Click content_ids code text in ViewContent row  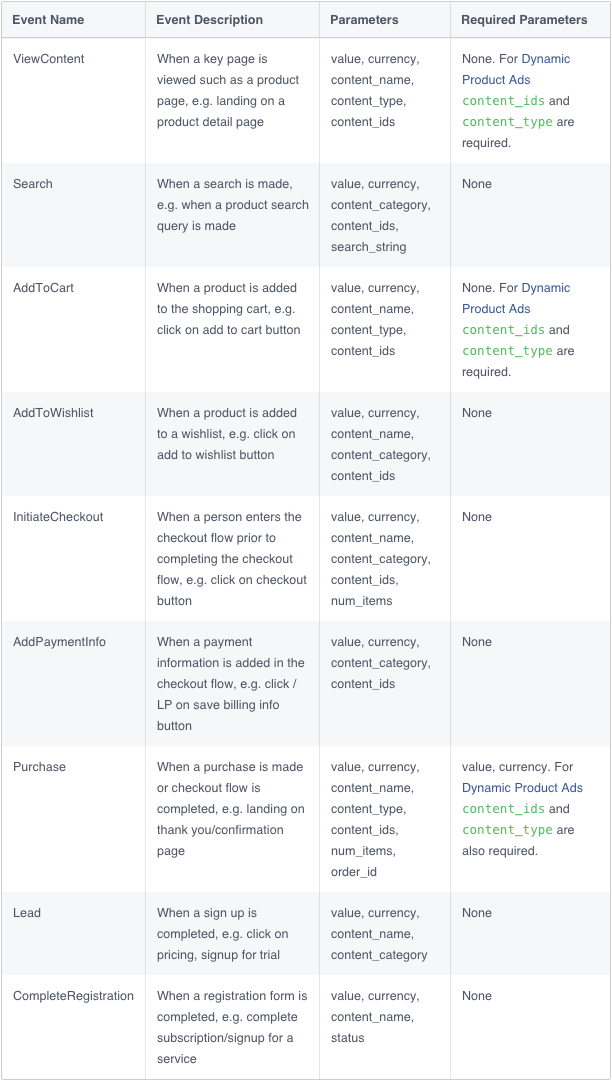(502, 101)
